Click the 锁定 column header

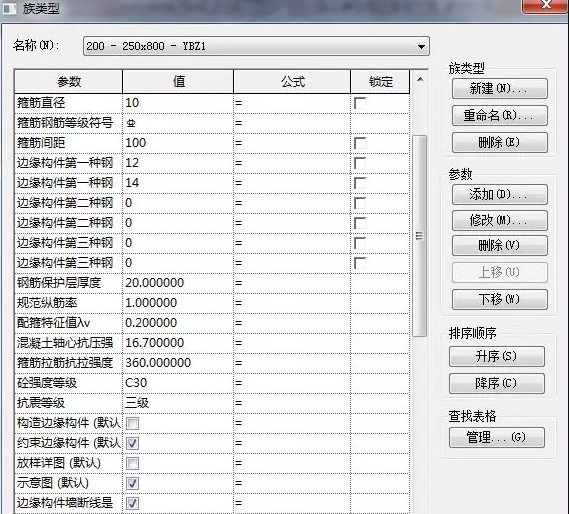coord(380,82)
